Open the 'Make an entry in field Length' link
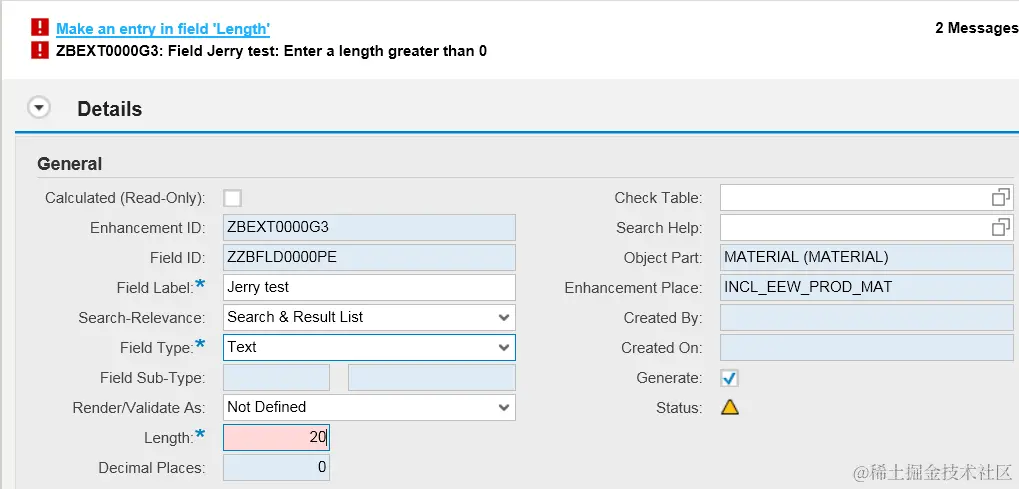Viewport: 1019px width, 489px height. [x=162, y=29]
